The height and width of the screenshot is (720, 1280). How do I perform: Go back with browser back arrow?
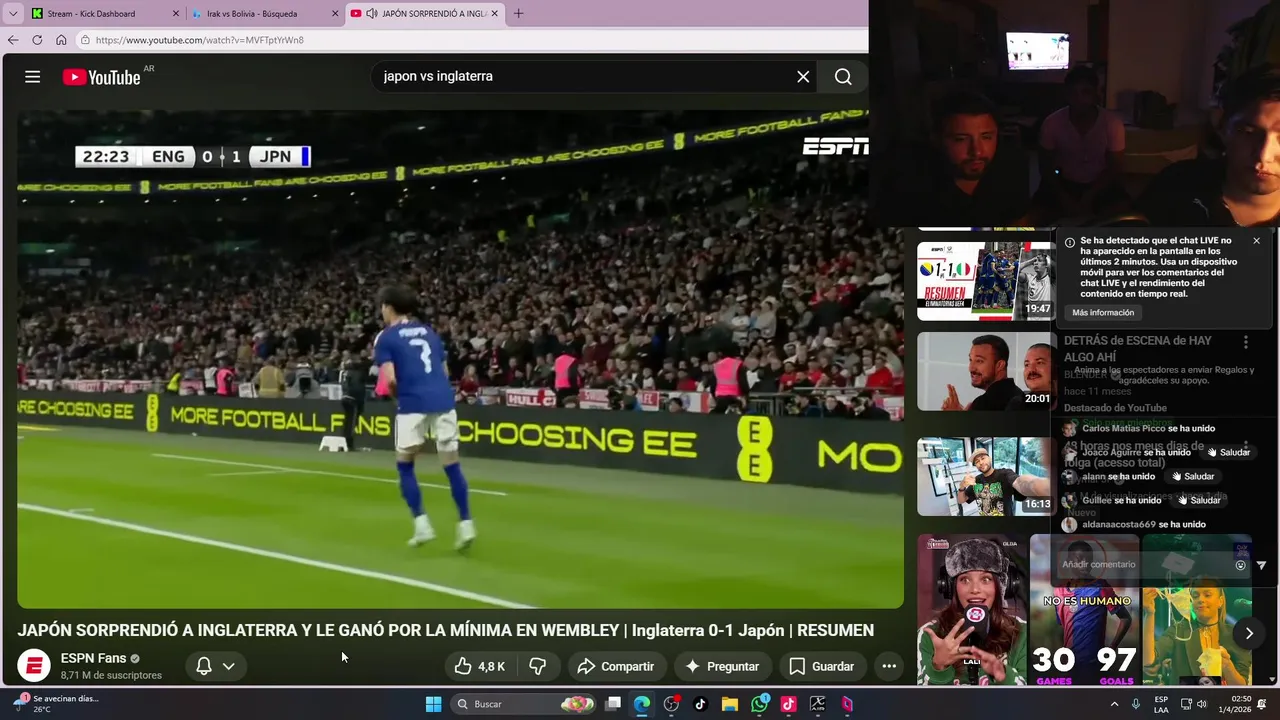13,40
